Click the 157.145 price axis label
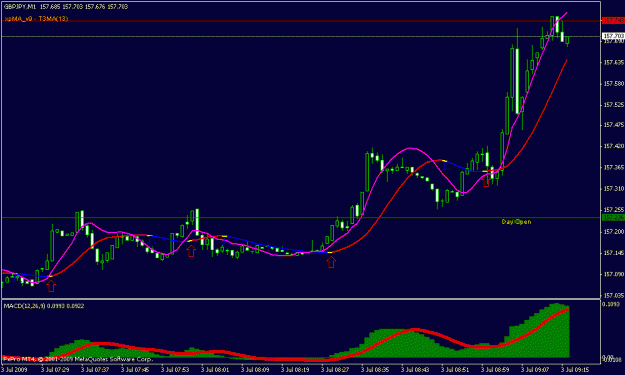 coord(614,253)
